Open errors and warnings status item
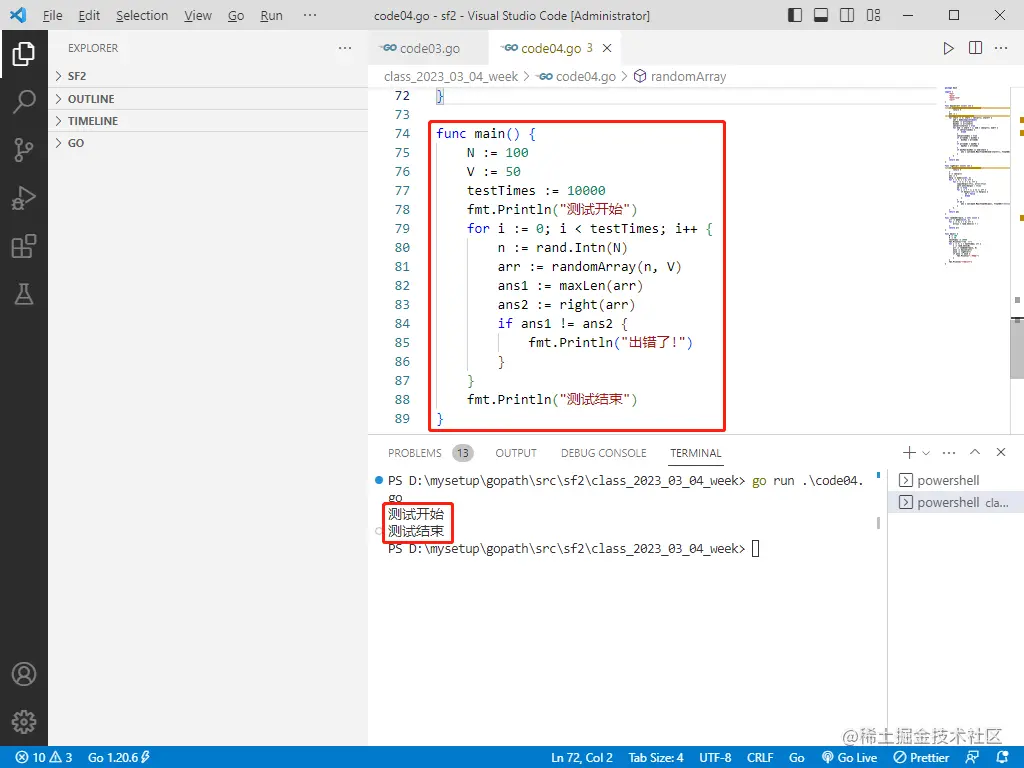This screenshot has width=1024, height=768. coord(44,758)
